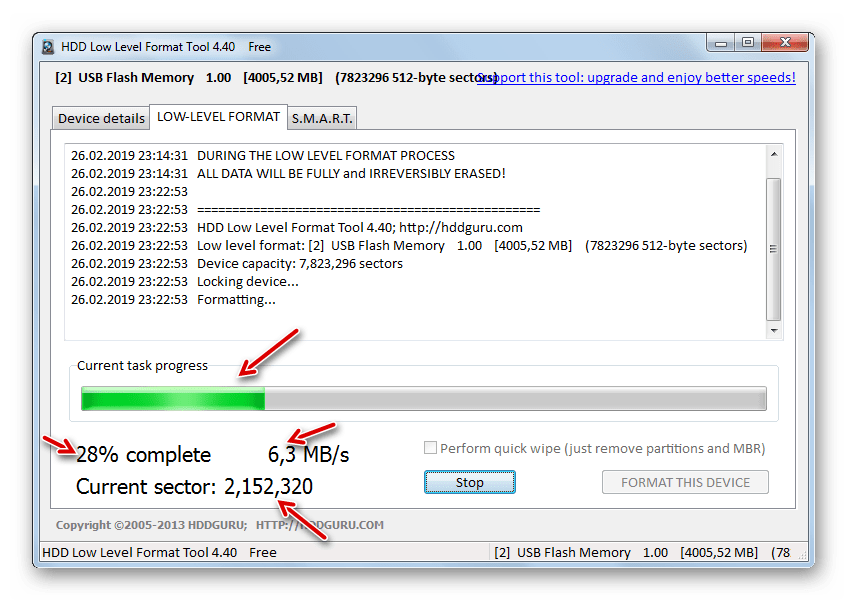Viewport: 848px width, 601px height.
Task: Minimize the HDD Low Level Format Tool window
Action: (721, 43)
